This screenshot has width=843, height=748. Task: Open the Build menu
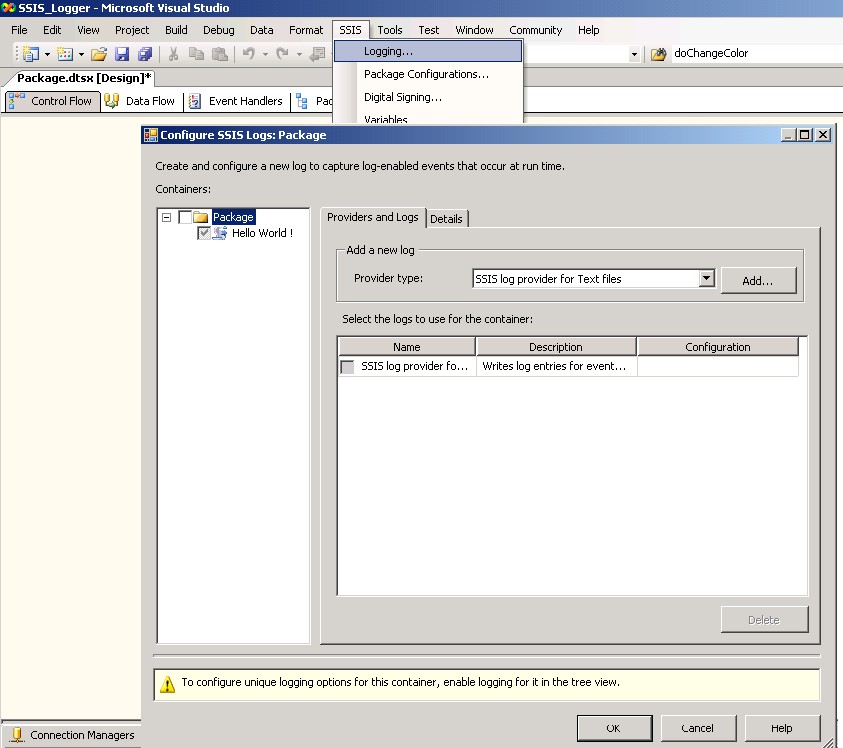176,30
